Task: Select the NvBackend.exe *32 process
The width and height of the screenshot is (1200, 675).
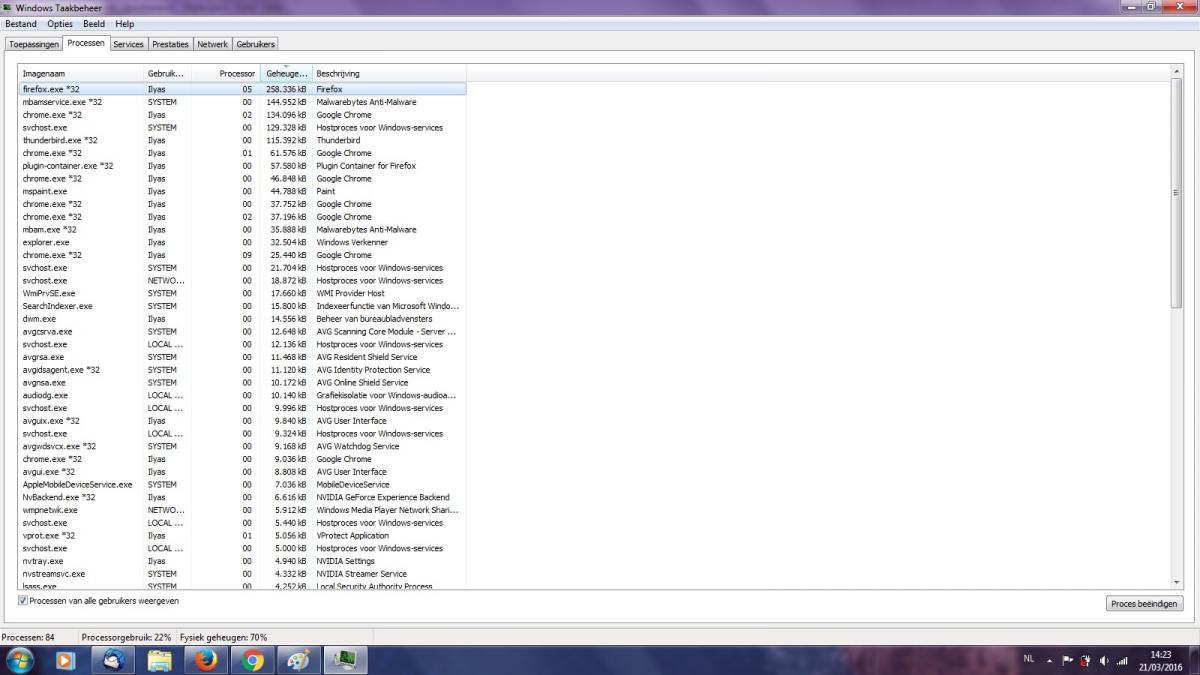Action: [x=242, y=497]
